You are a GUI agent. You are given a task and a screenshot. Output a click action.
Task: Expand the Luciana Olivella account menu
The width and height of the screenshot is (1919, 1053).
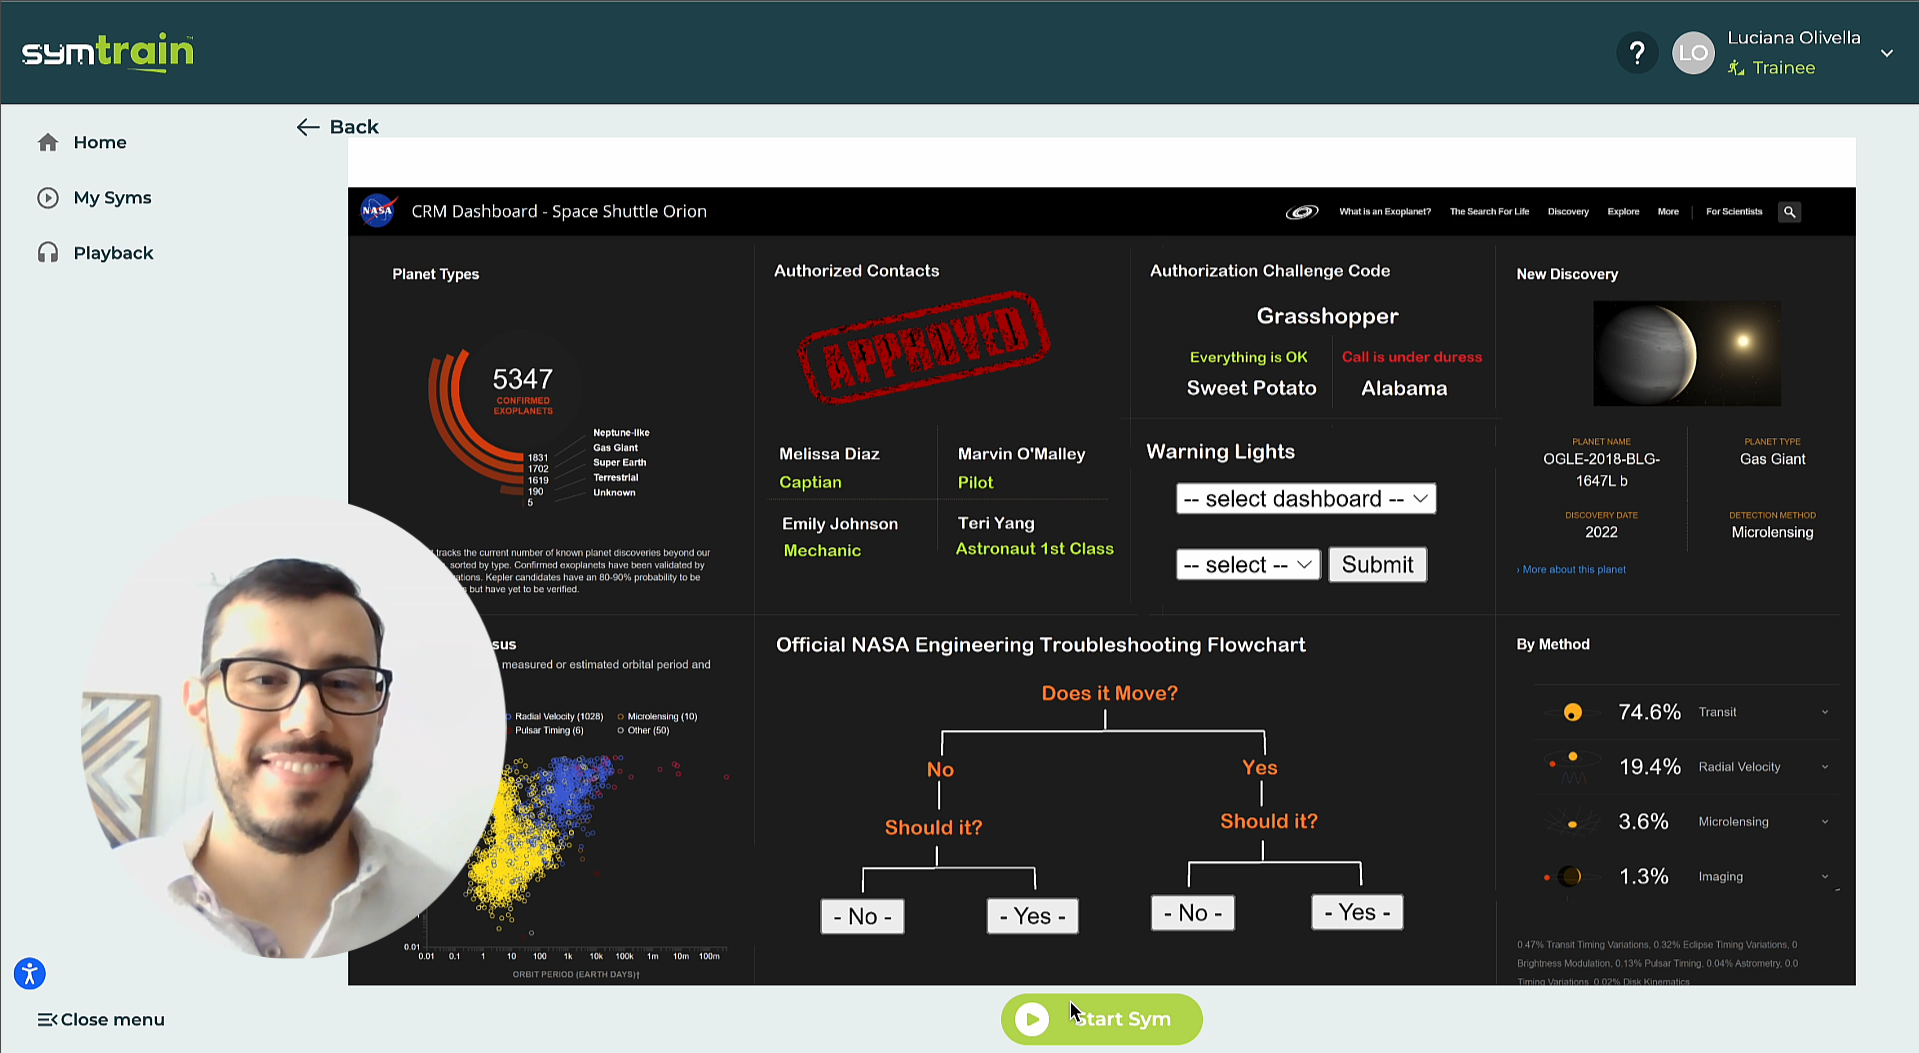[1886, 53]
